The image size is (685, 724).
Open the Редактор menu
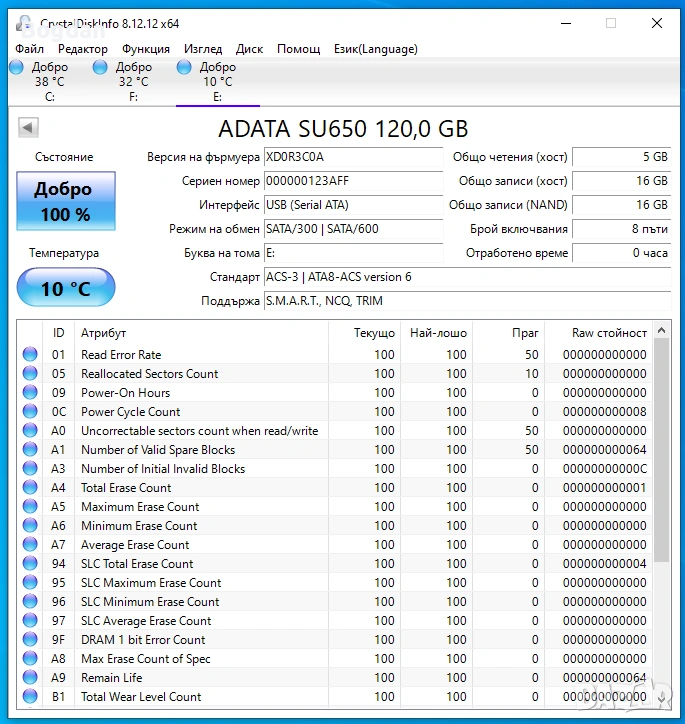point(83,49)
